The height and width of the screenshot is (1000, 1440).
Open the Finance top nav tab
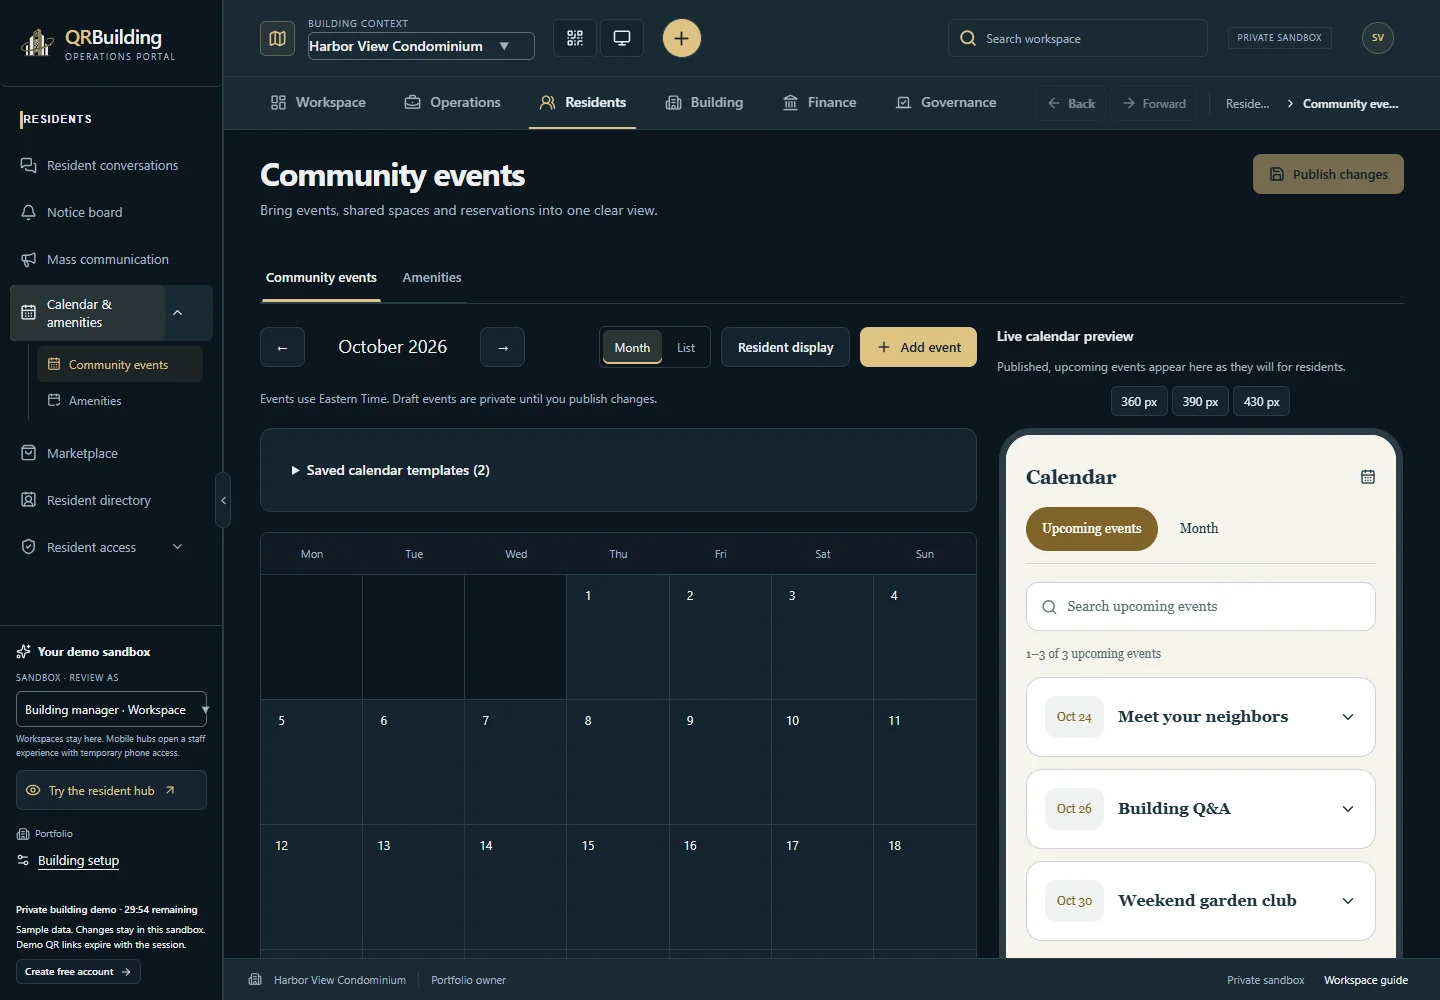pyautogui.click(x=819, y=102)
